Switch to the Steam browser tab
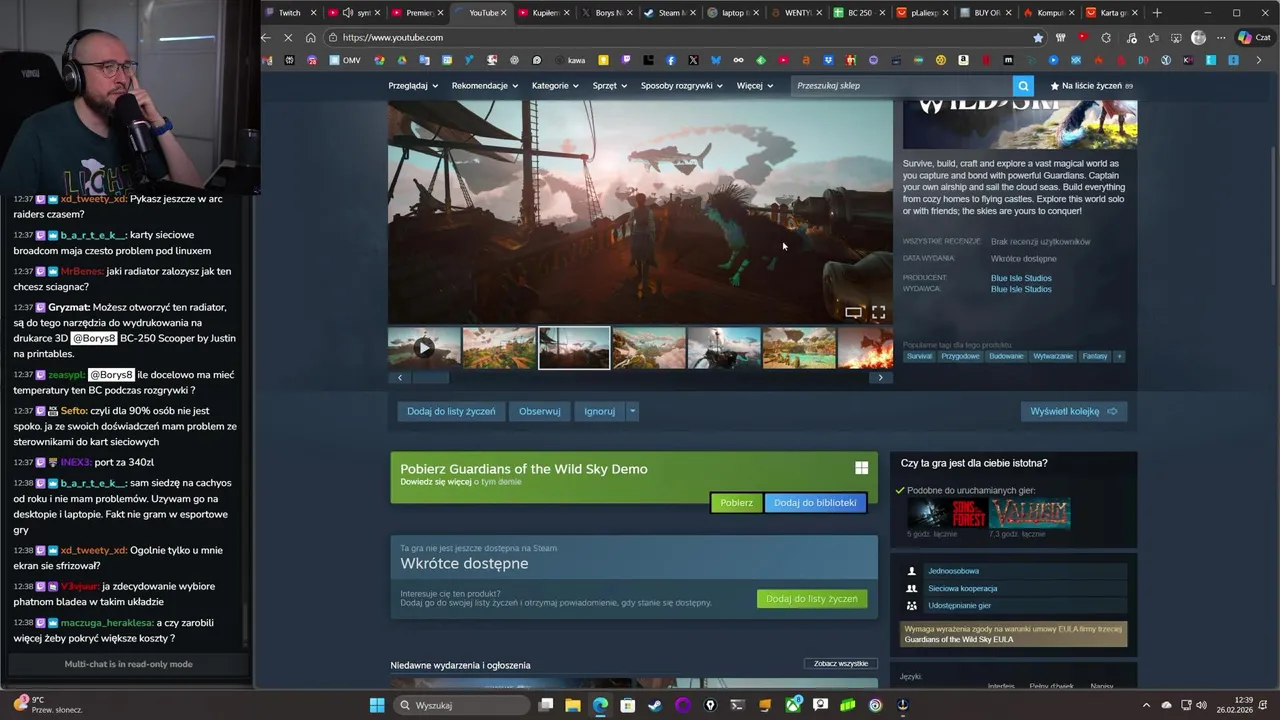Viewport: 1280px width, 720px height. point(670,13)
